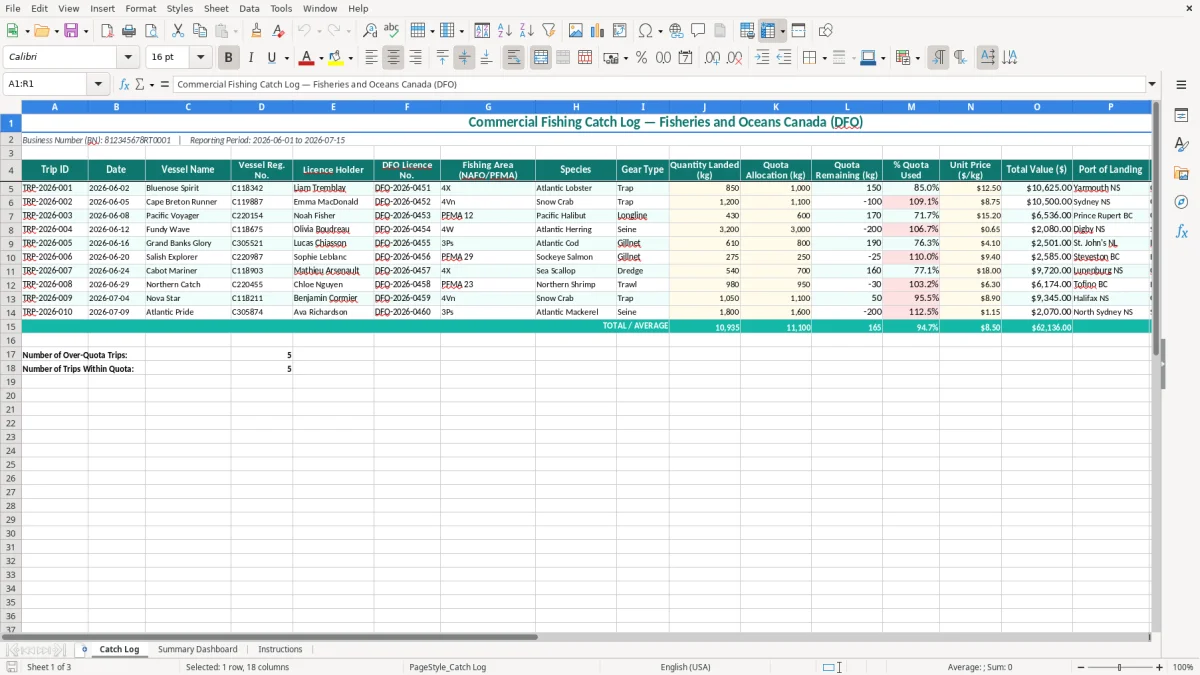Click the Sort Descending icon
The width and height of the screenshot is (1200, 675).
(x=527, y=31)
